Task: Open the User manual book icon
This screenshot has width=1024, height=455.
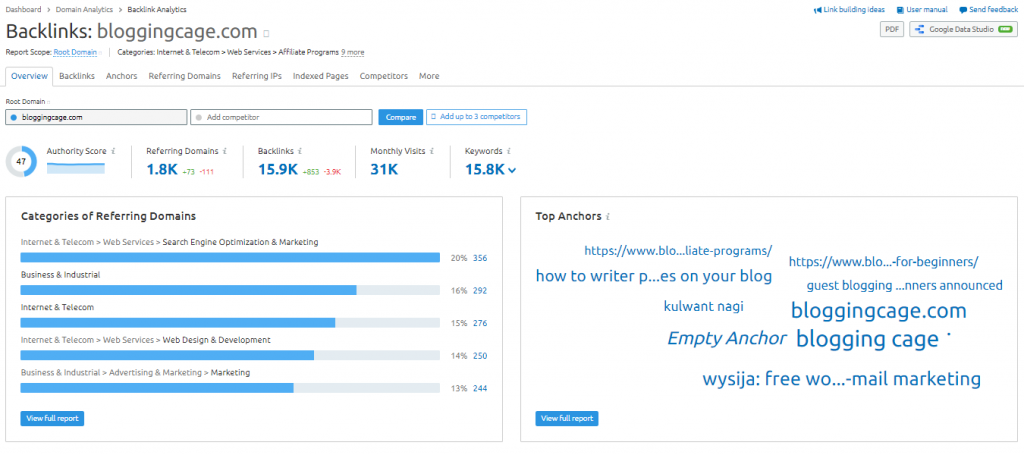Action: (x=900, y=10)
